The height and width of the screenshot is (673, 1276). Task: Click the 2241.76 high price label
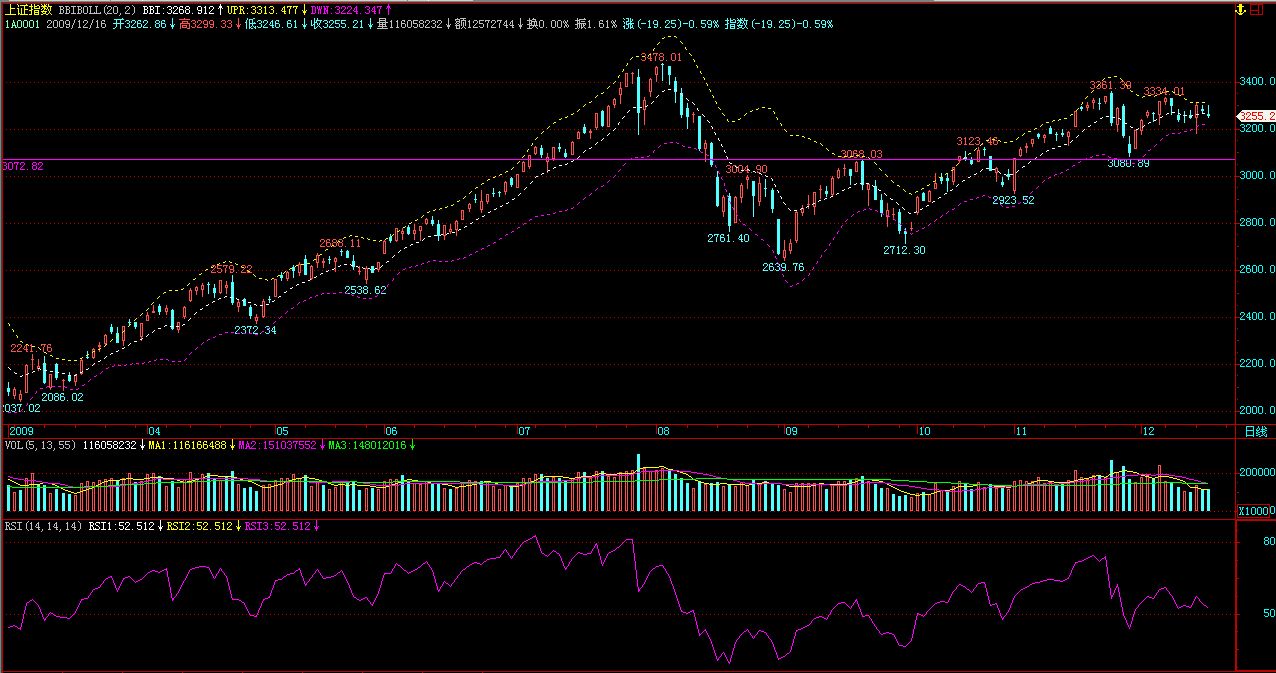point(31,348)
